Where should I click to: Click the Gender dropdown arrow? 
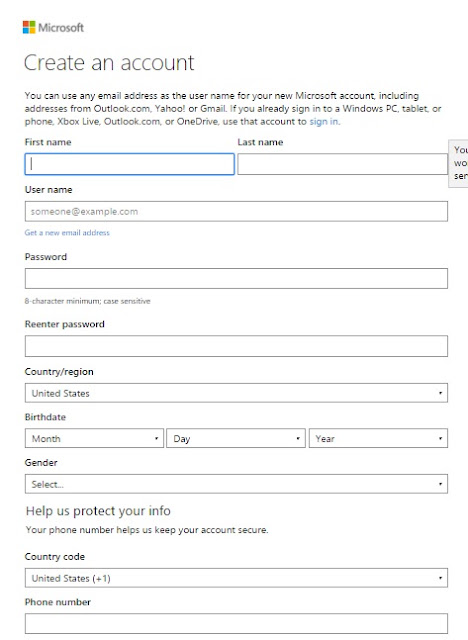click(440, 484)
